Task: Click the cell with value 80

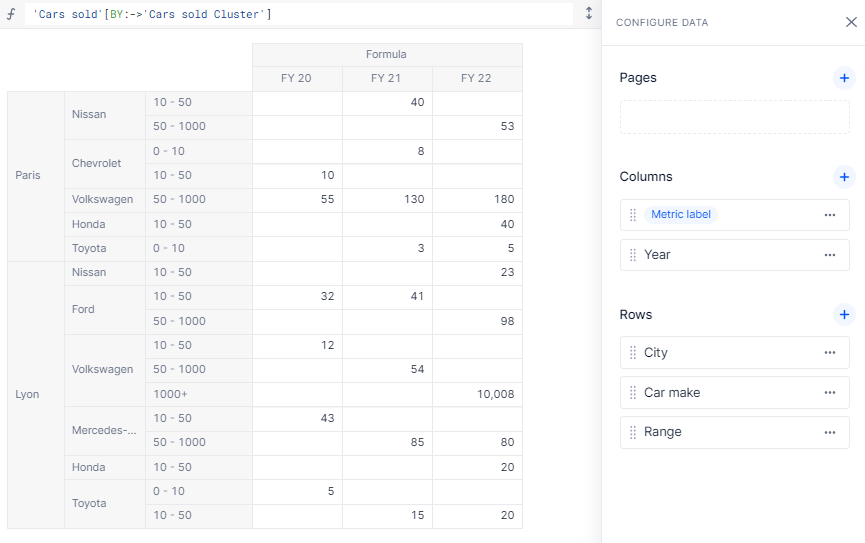Action: [x=477, y=443]
